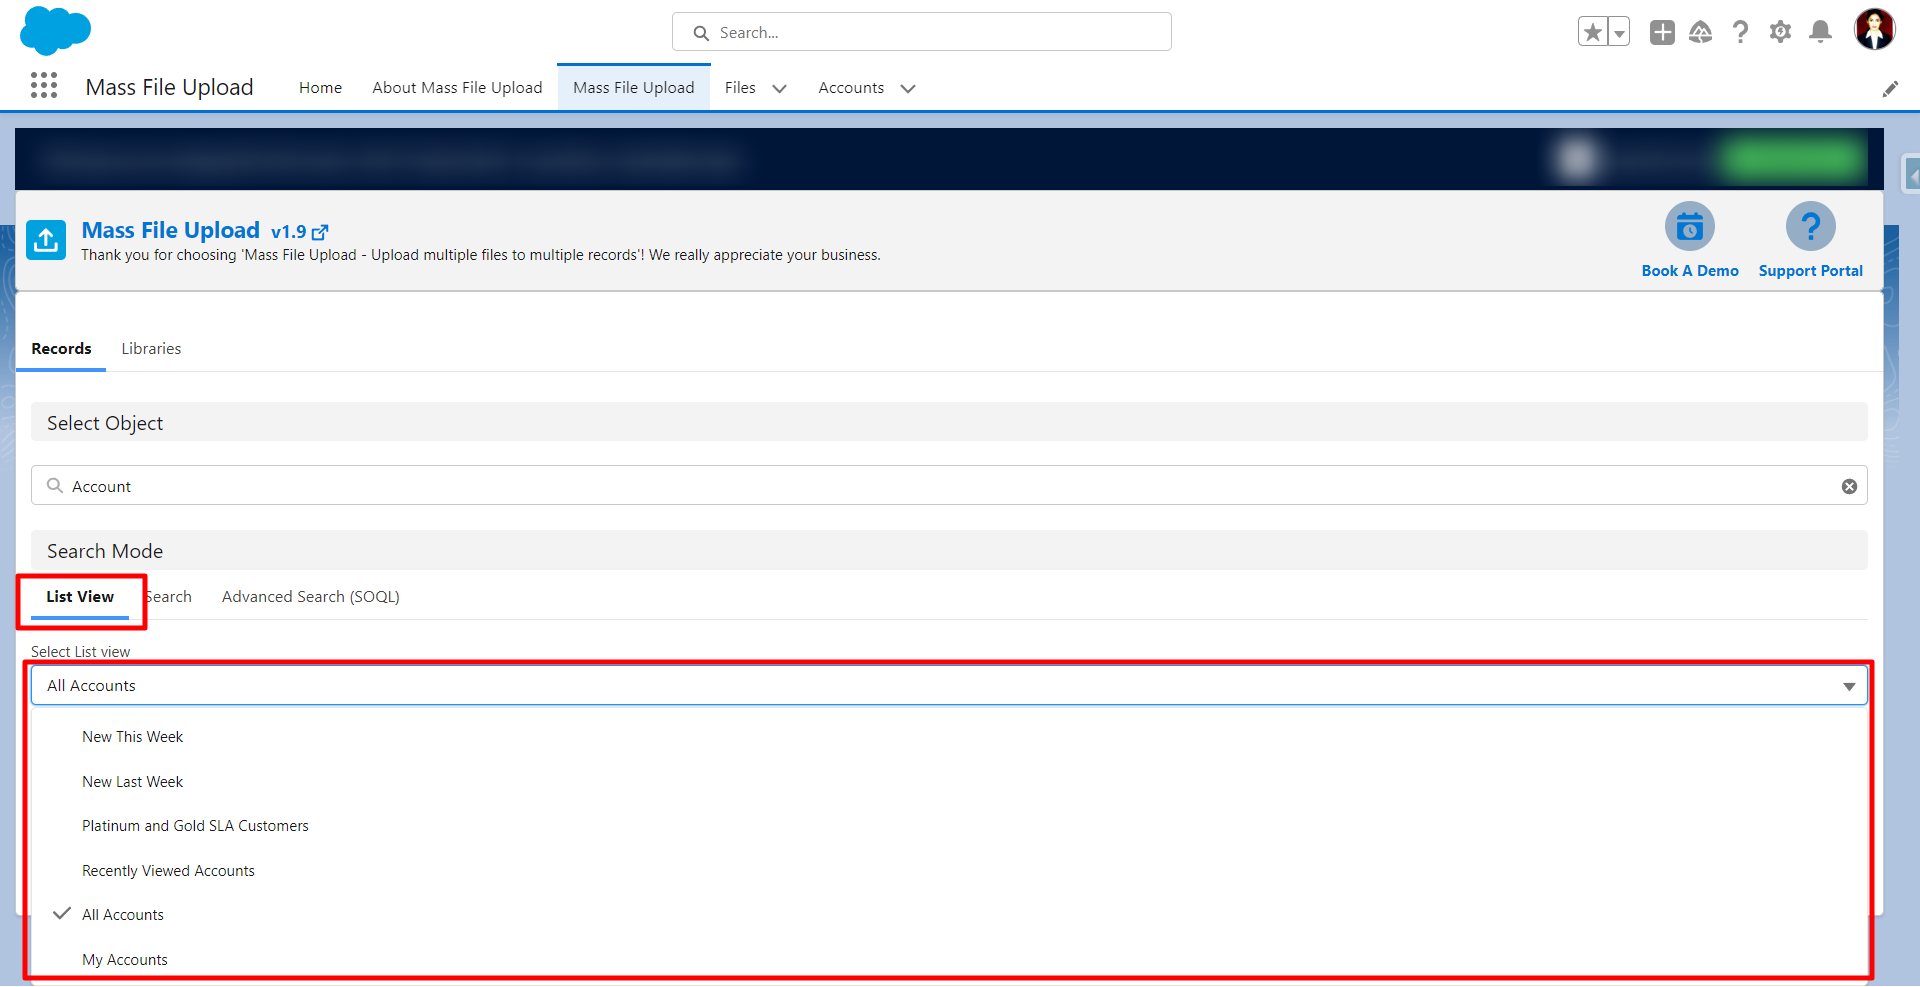Image resolution: width=1920 pixels, height=987 pixels.
Task: Choose the checked All Accounts option
Action: [950, 915]
